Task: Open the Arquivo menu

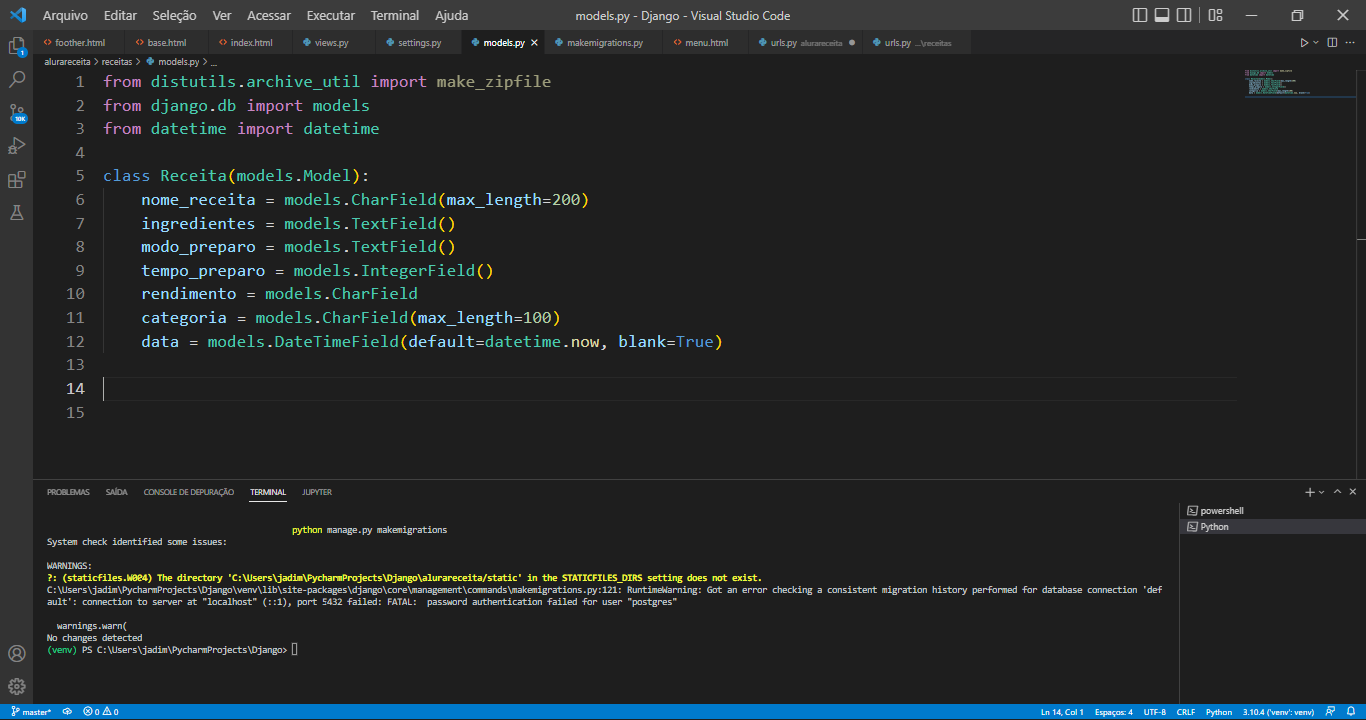Action: [x=65, y=15]
